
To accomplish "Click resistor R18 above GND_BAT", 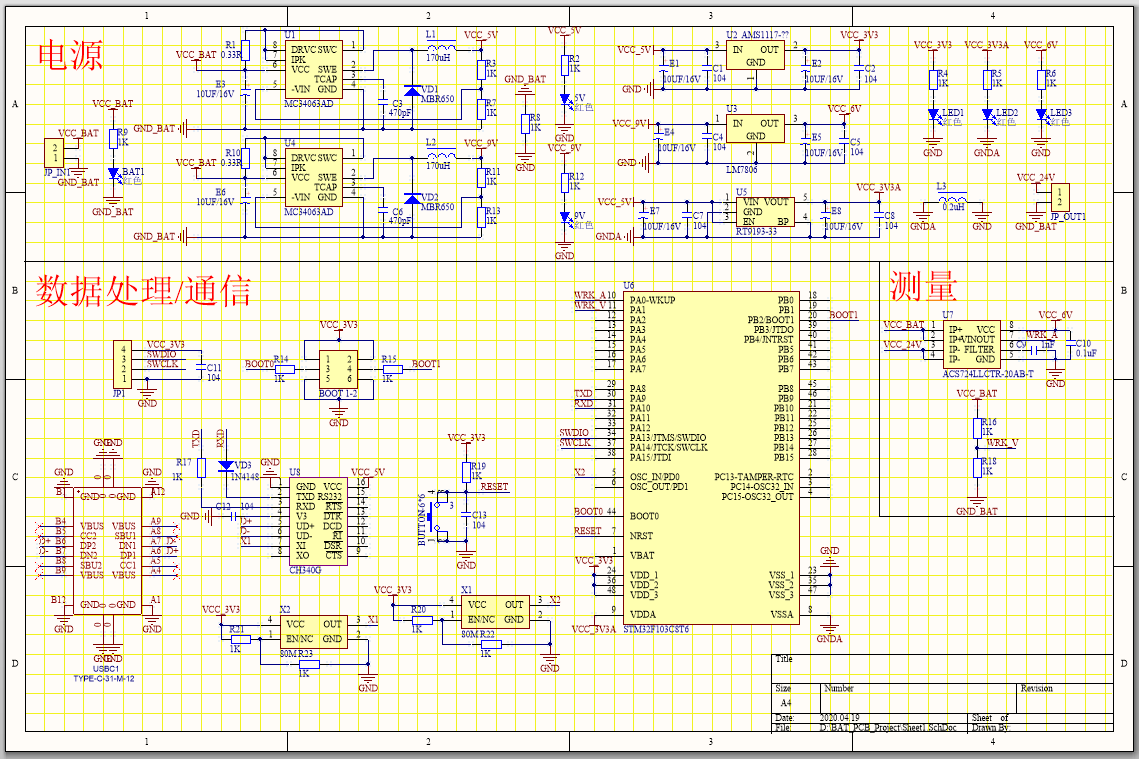I will tap(977, 468).
